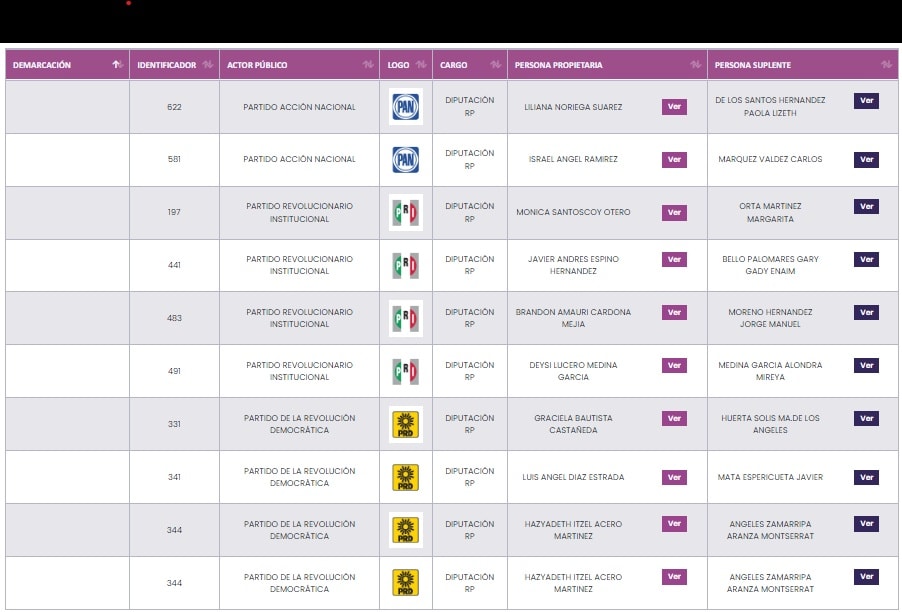Click the PRD logo for Luis Angel Diaz

pyautogui.click(x=405, y=478)
